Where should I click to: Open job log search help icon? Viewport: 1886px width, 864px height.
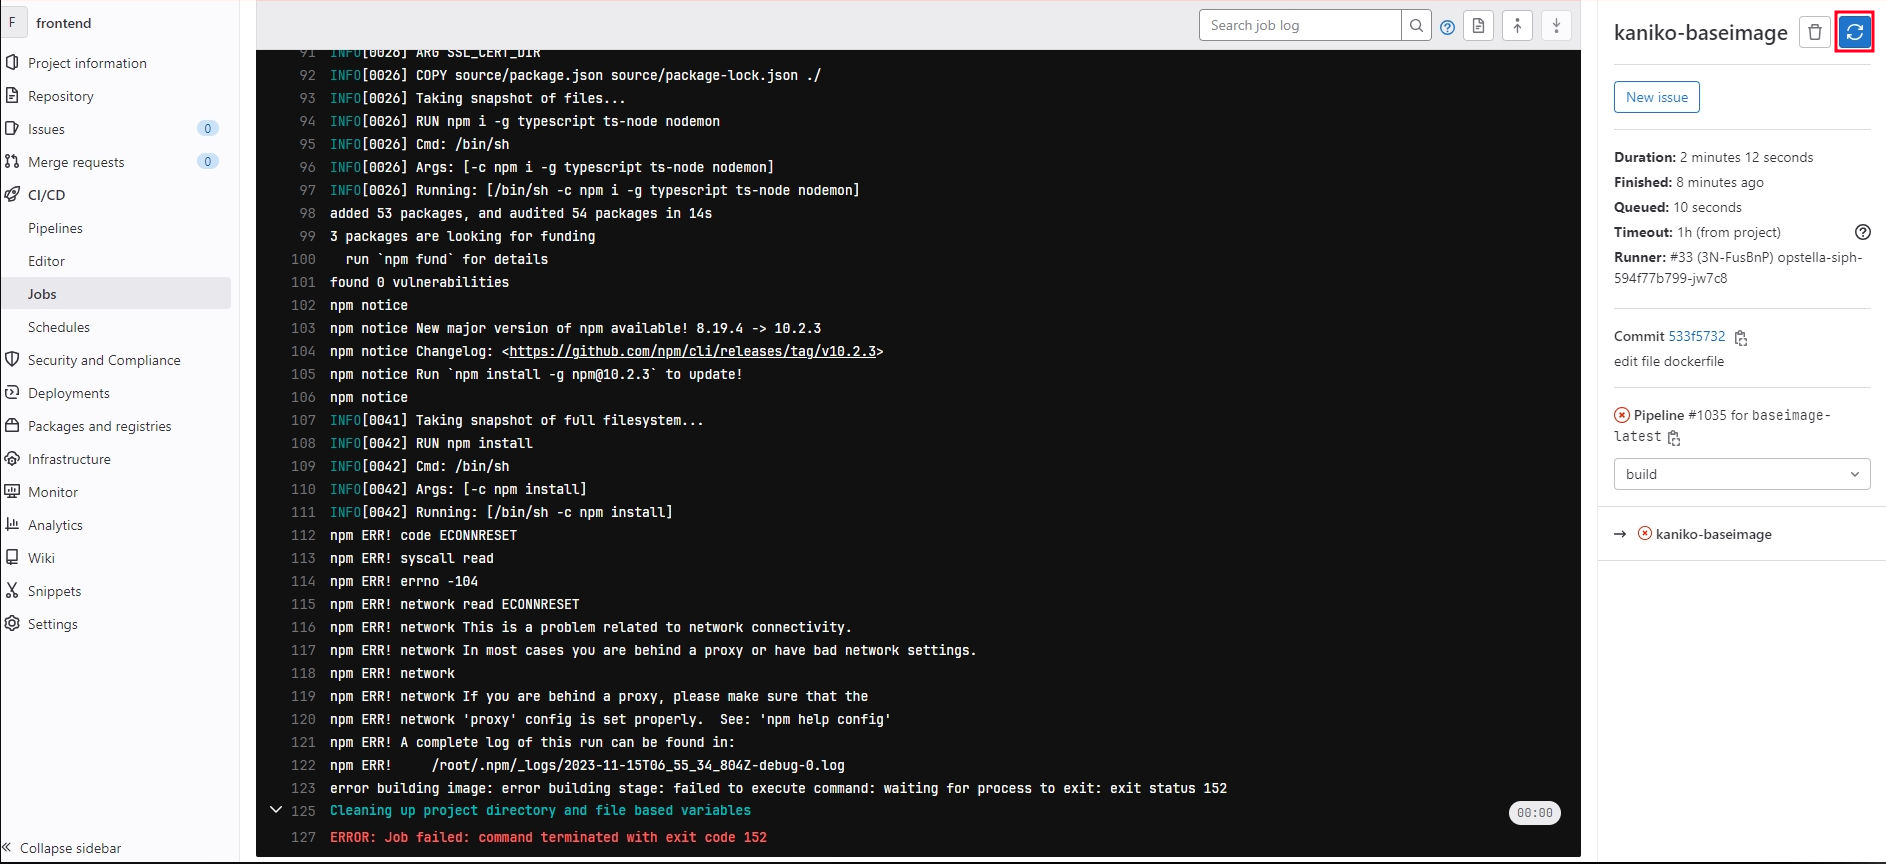(x=1447, y=27)
